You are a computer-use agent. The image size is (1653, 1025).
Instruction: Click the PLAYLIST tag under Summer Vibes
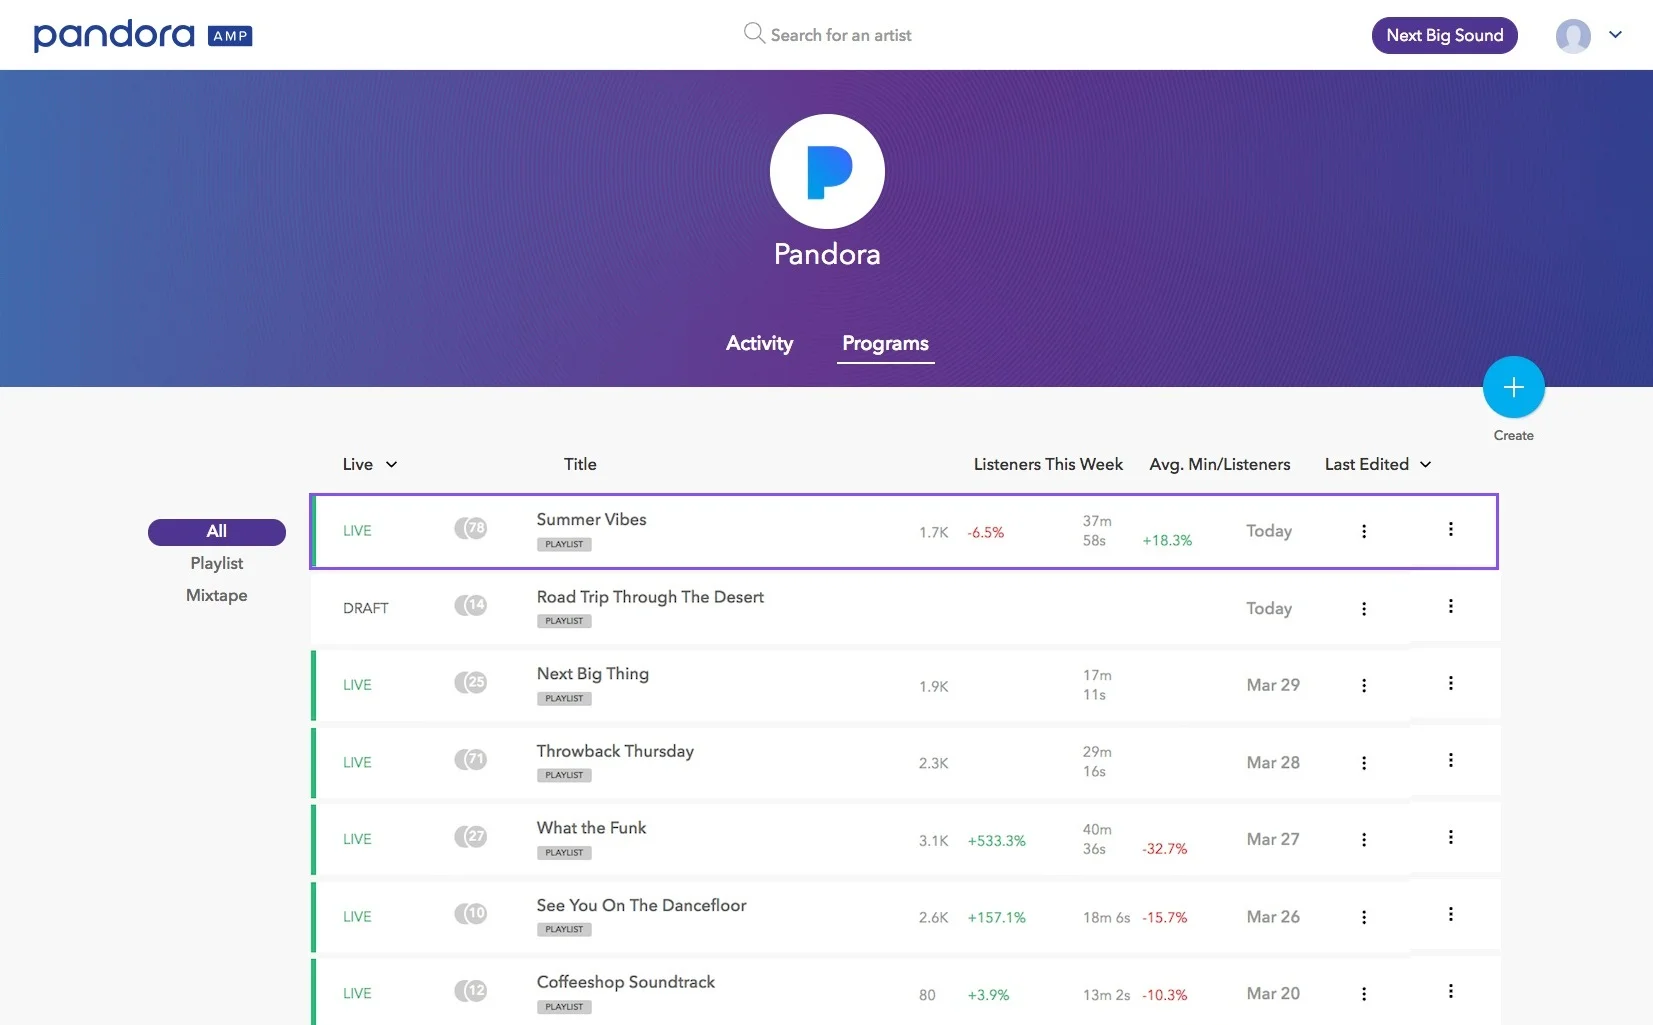coord(564,544)
